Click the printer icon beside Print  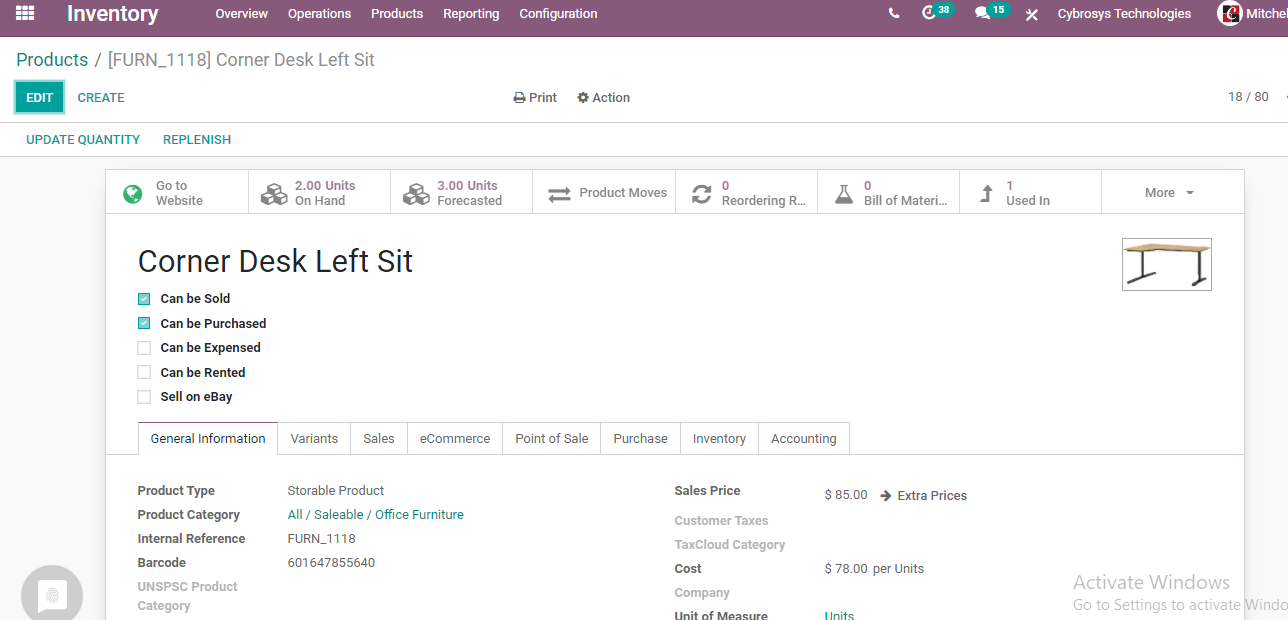click(519, 98)
